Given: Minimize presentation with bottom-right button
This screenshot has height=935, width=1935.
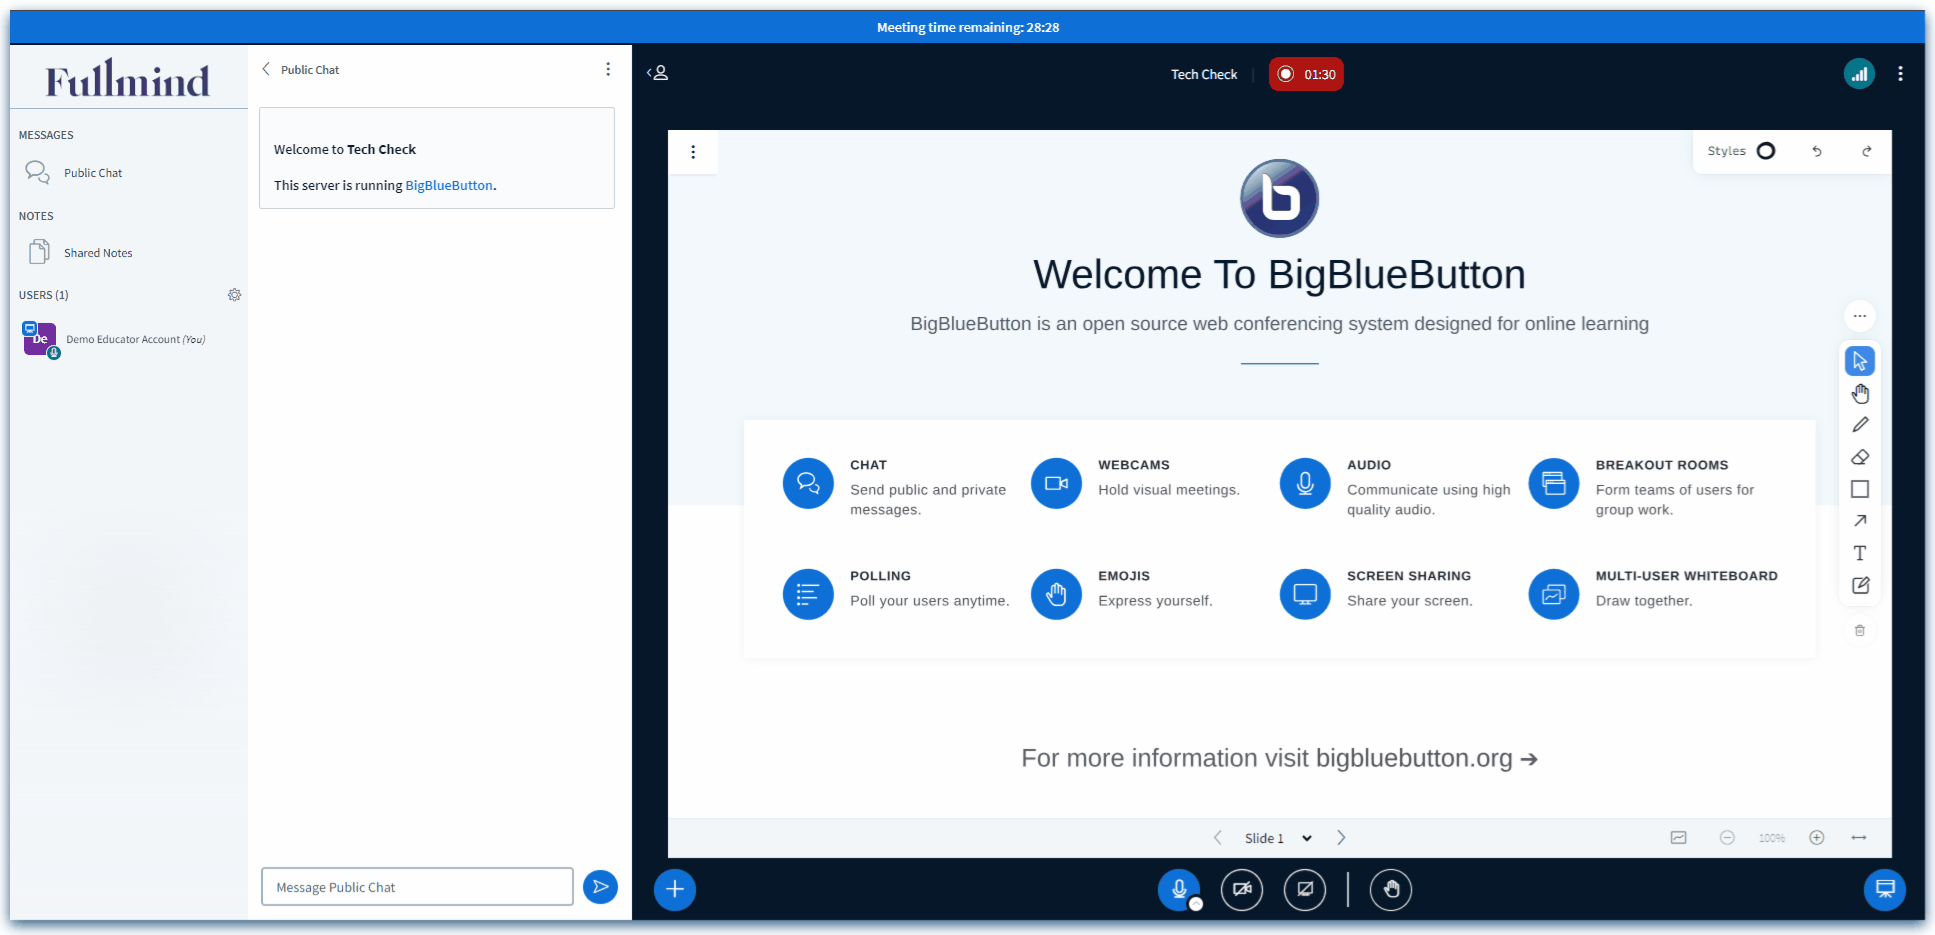Looking at the screenshot, I should (1884, 889).
